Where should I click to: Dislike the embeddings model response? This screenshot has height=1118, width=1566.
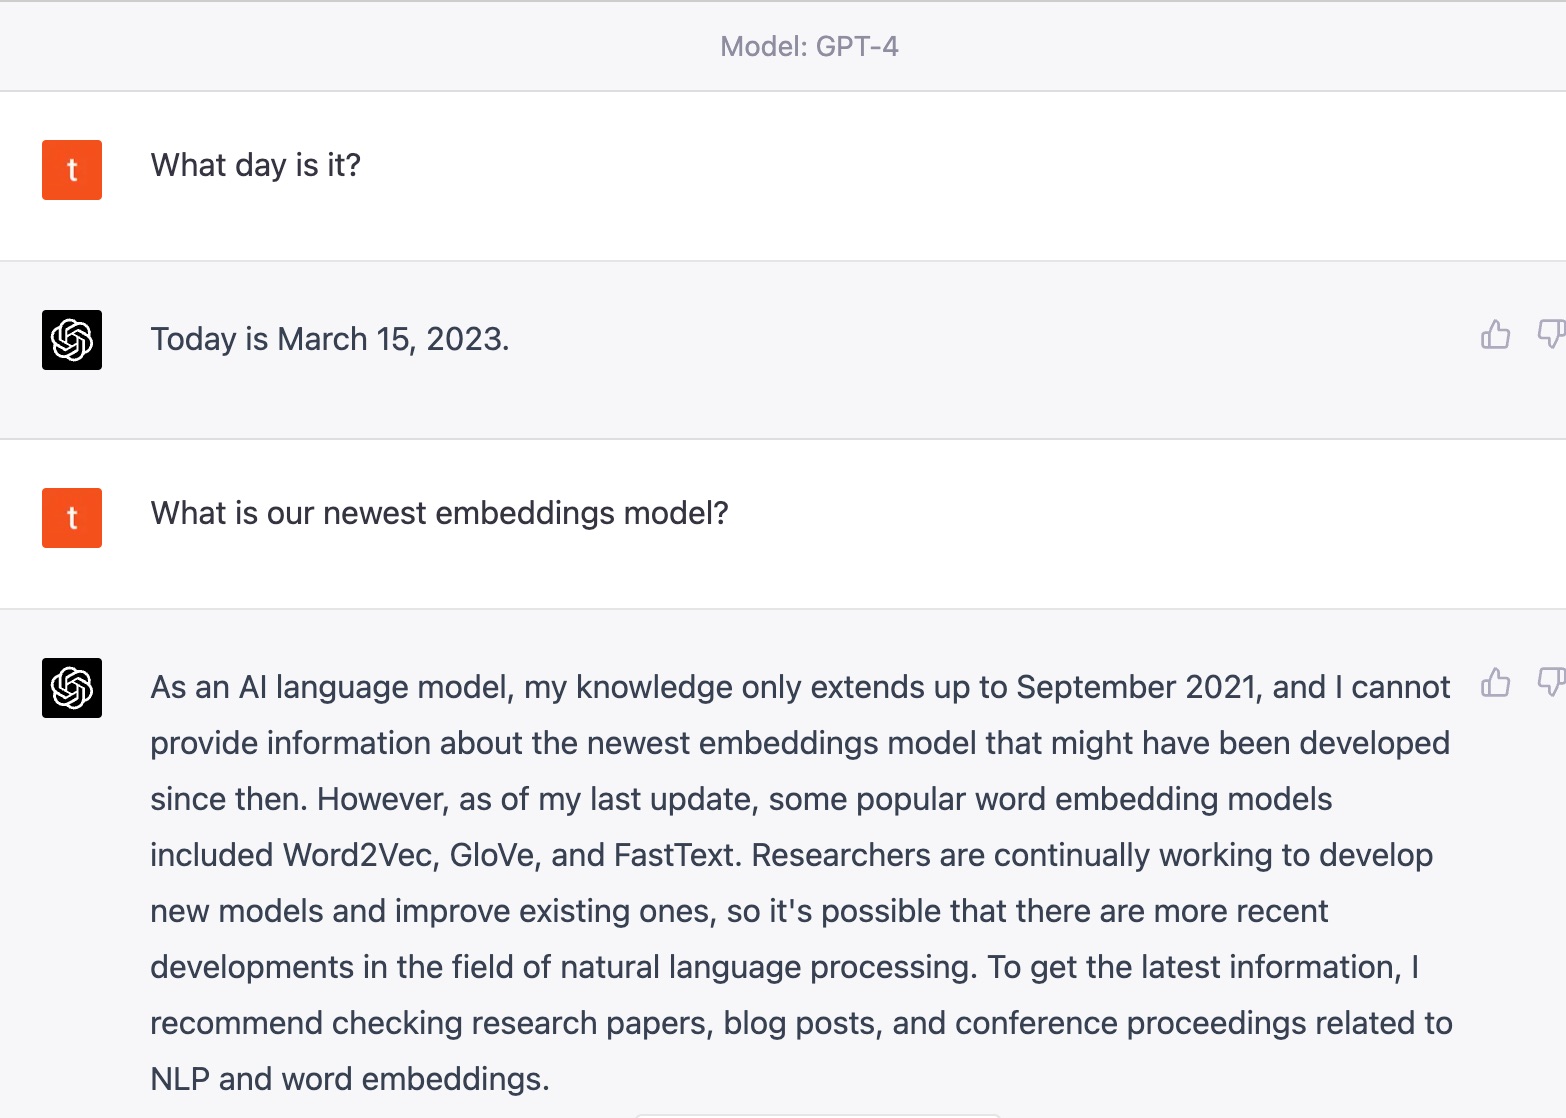click(x=1551, y=682)
